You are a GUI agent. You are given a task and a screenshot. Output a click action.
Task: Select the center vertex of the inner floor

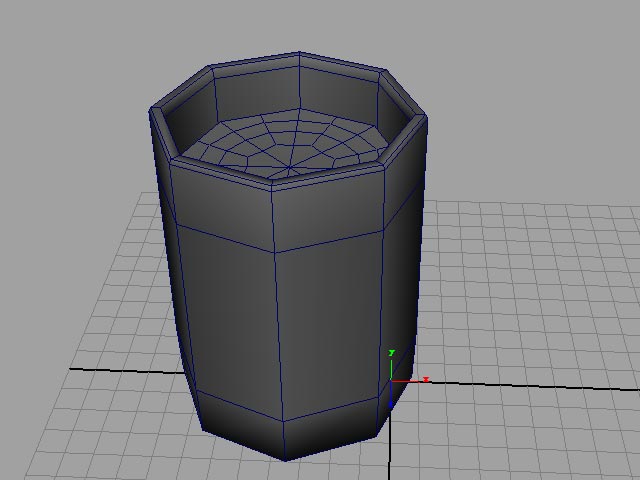289,167
